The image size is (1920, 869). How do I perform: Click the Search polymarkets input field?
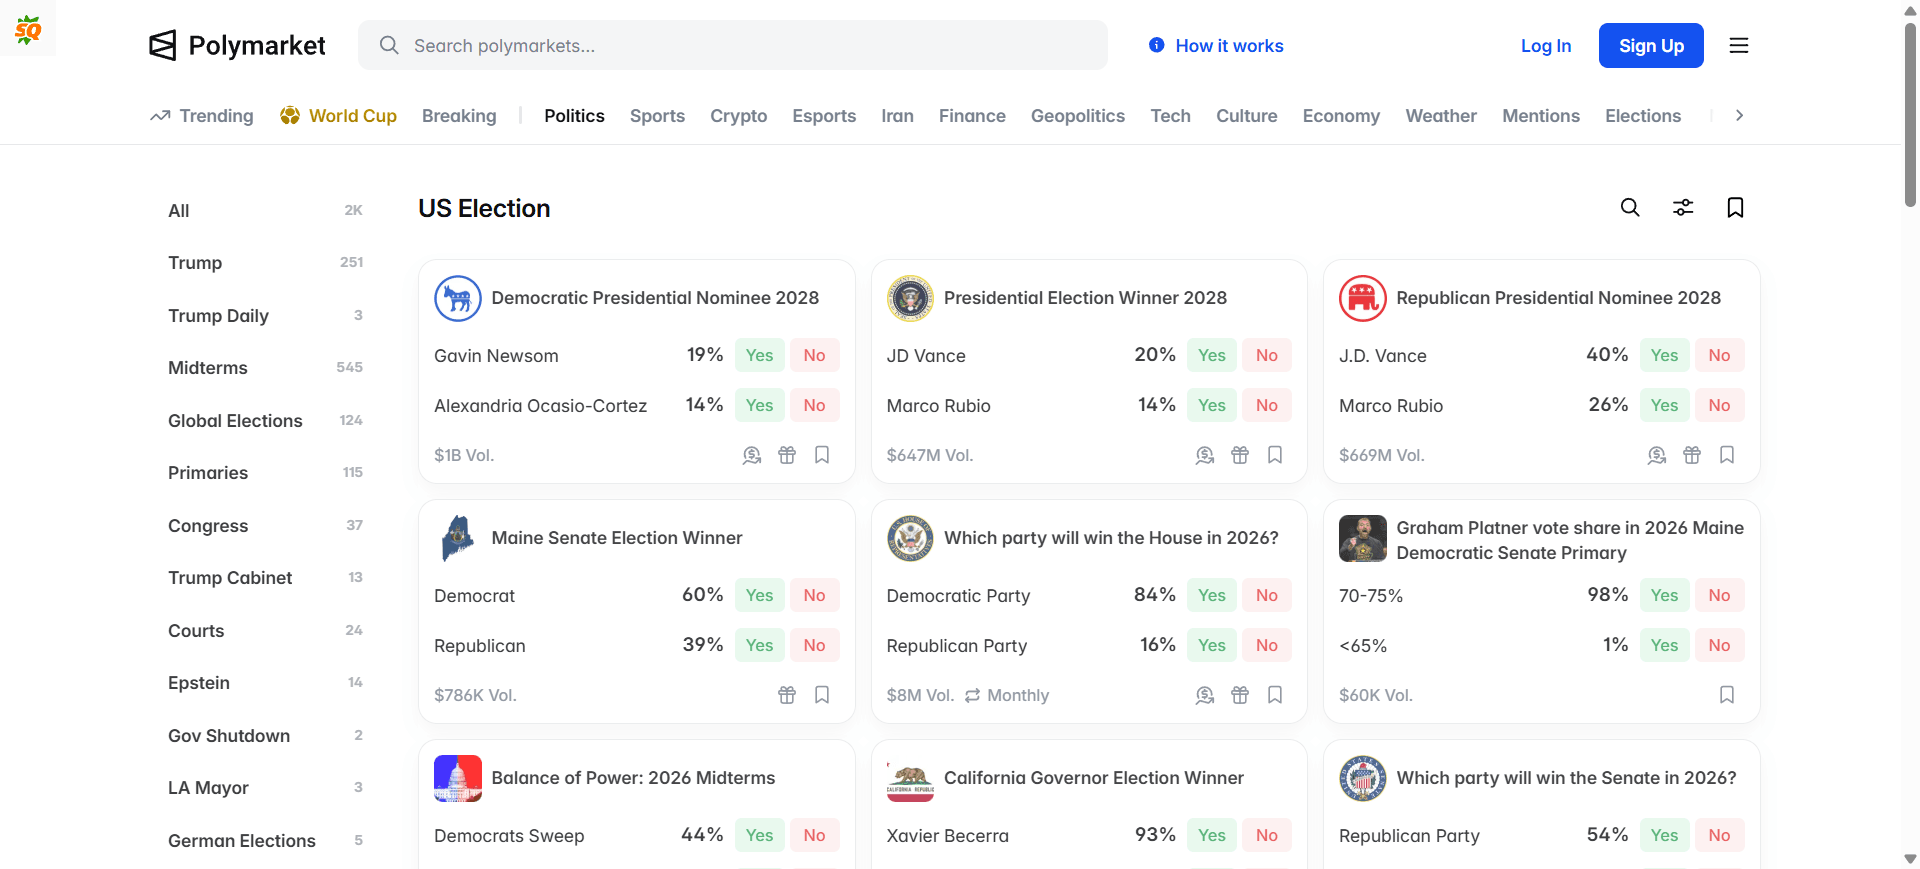[733, 45]
